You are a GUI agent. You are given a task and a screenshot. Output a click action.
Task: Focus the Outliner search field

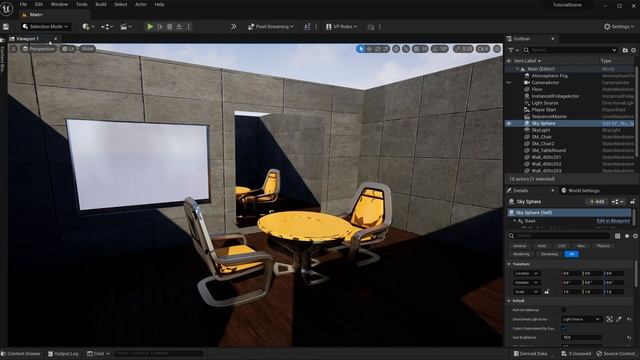(x=570, y=50)
